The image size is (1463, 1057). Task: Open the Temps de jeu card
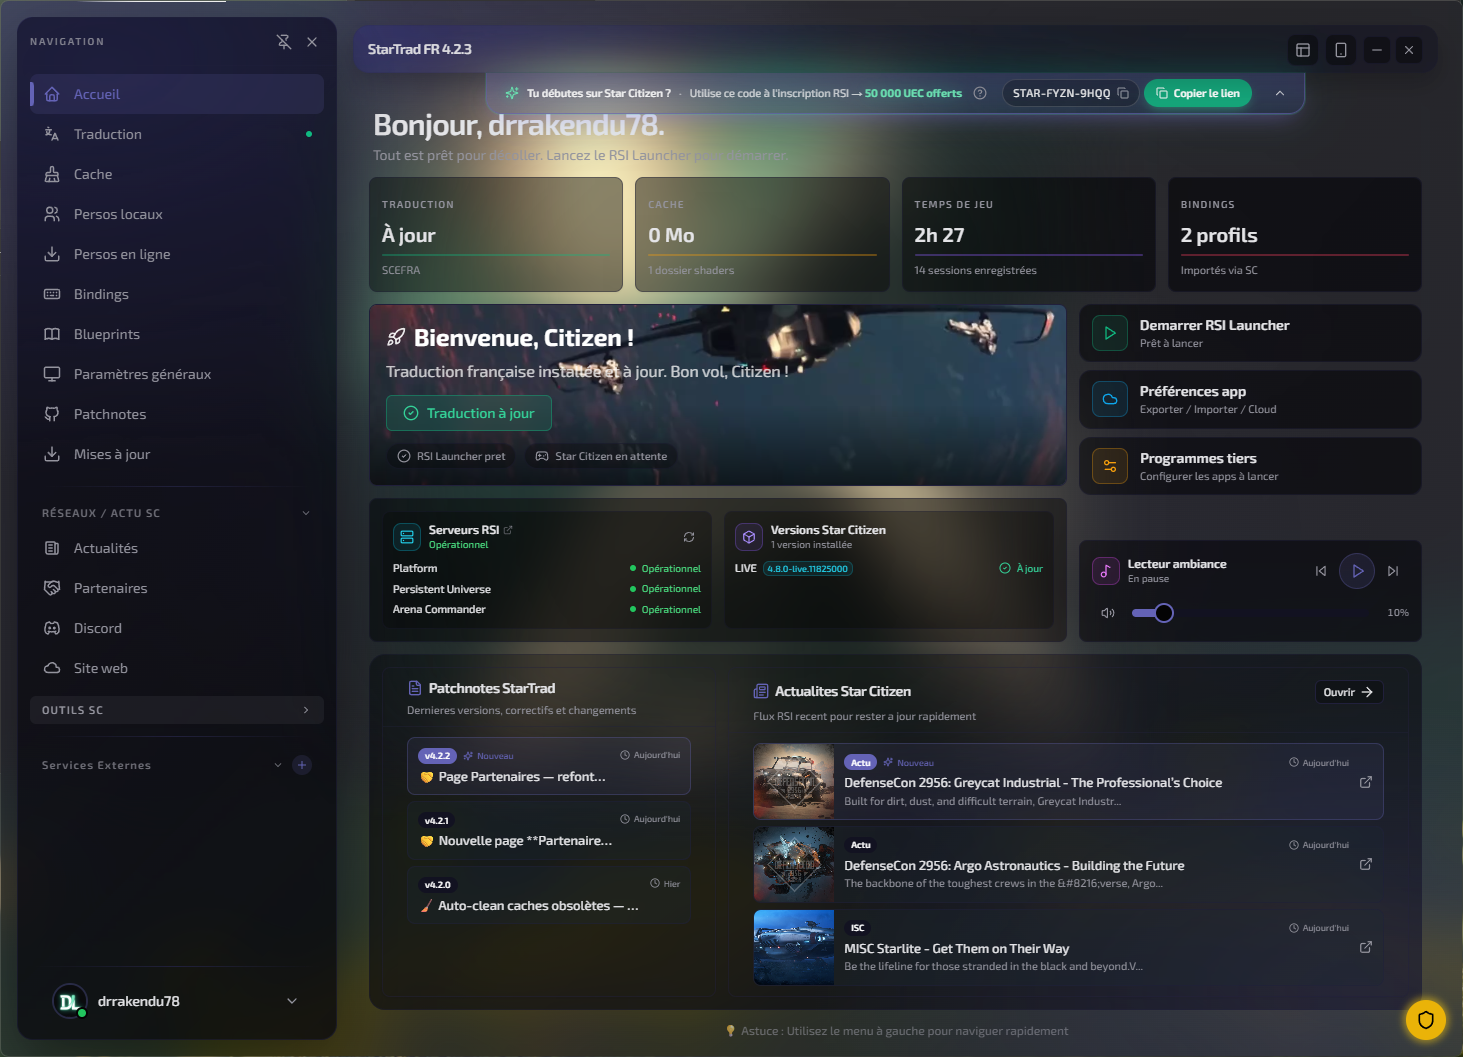point(1028,235)
